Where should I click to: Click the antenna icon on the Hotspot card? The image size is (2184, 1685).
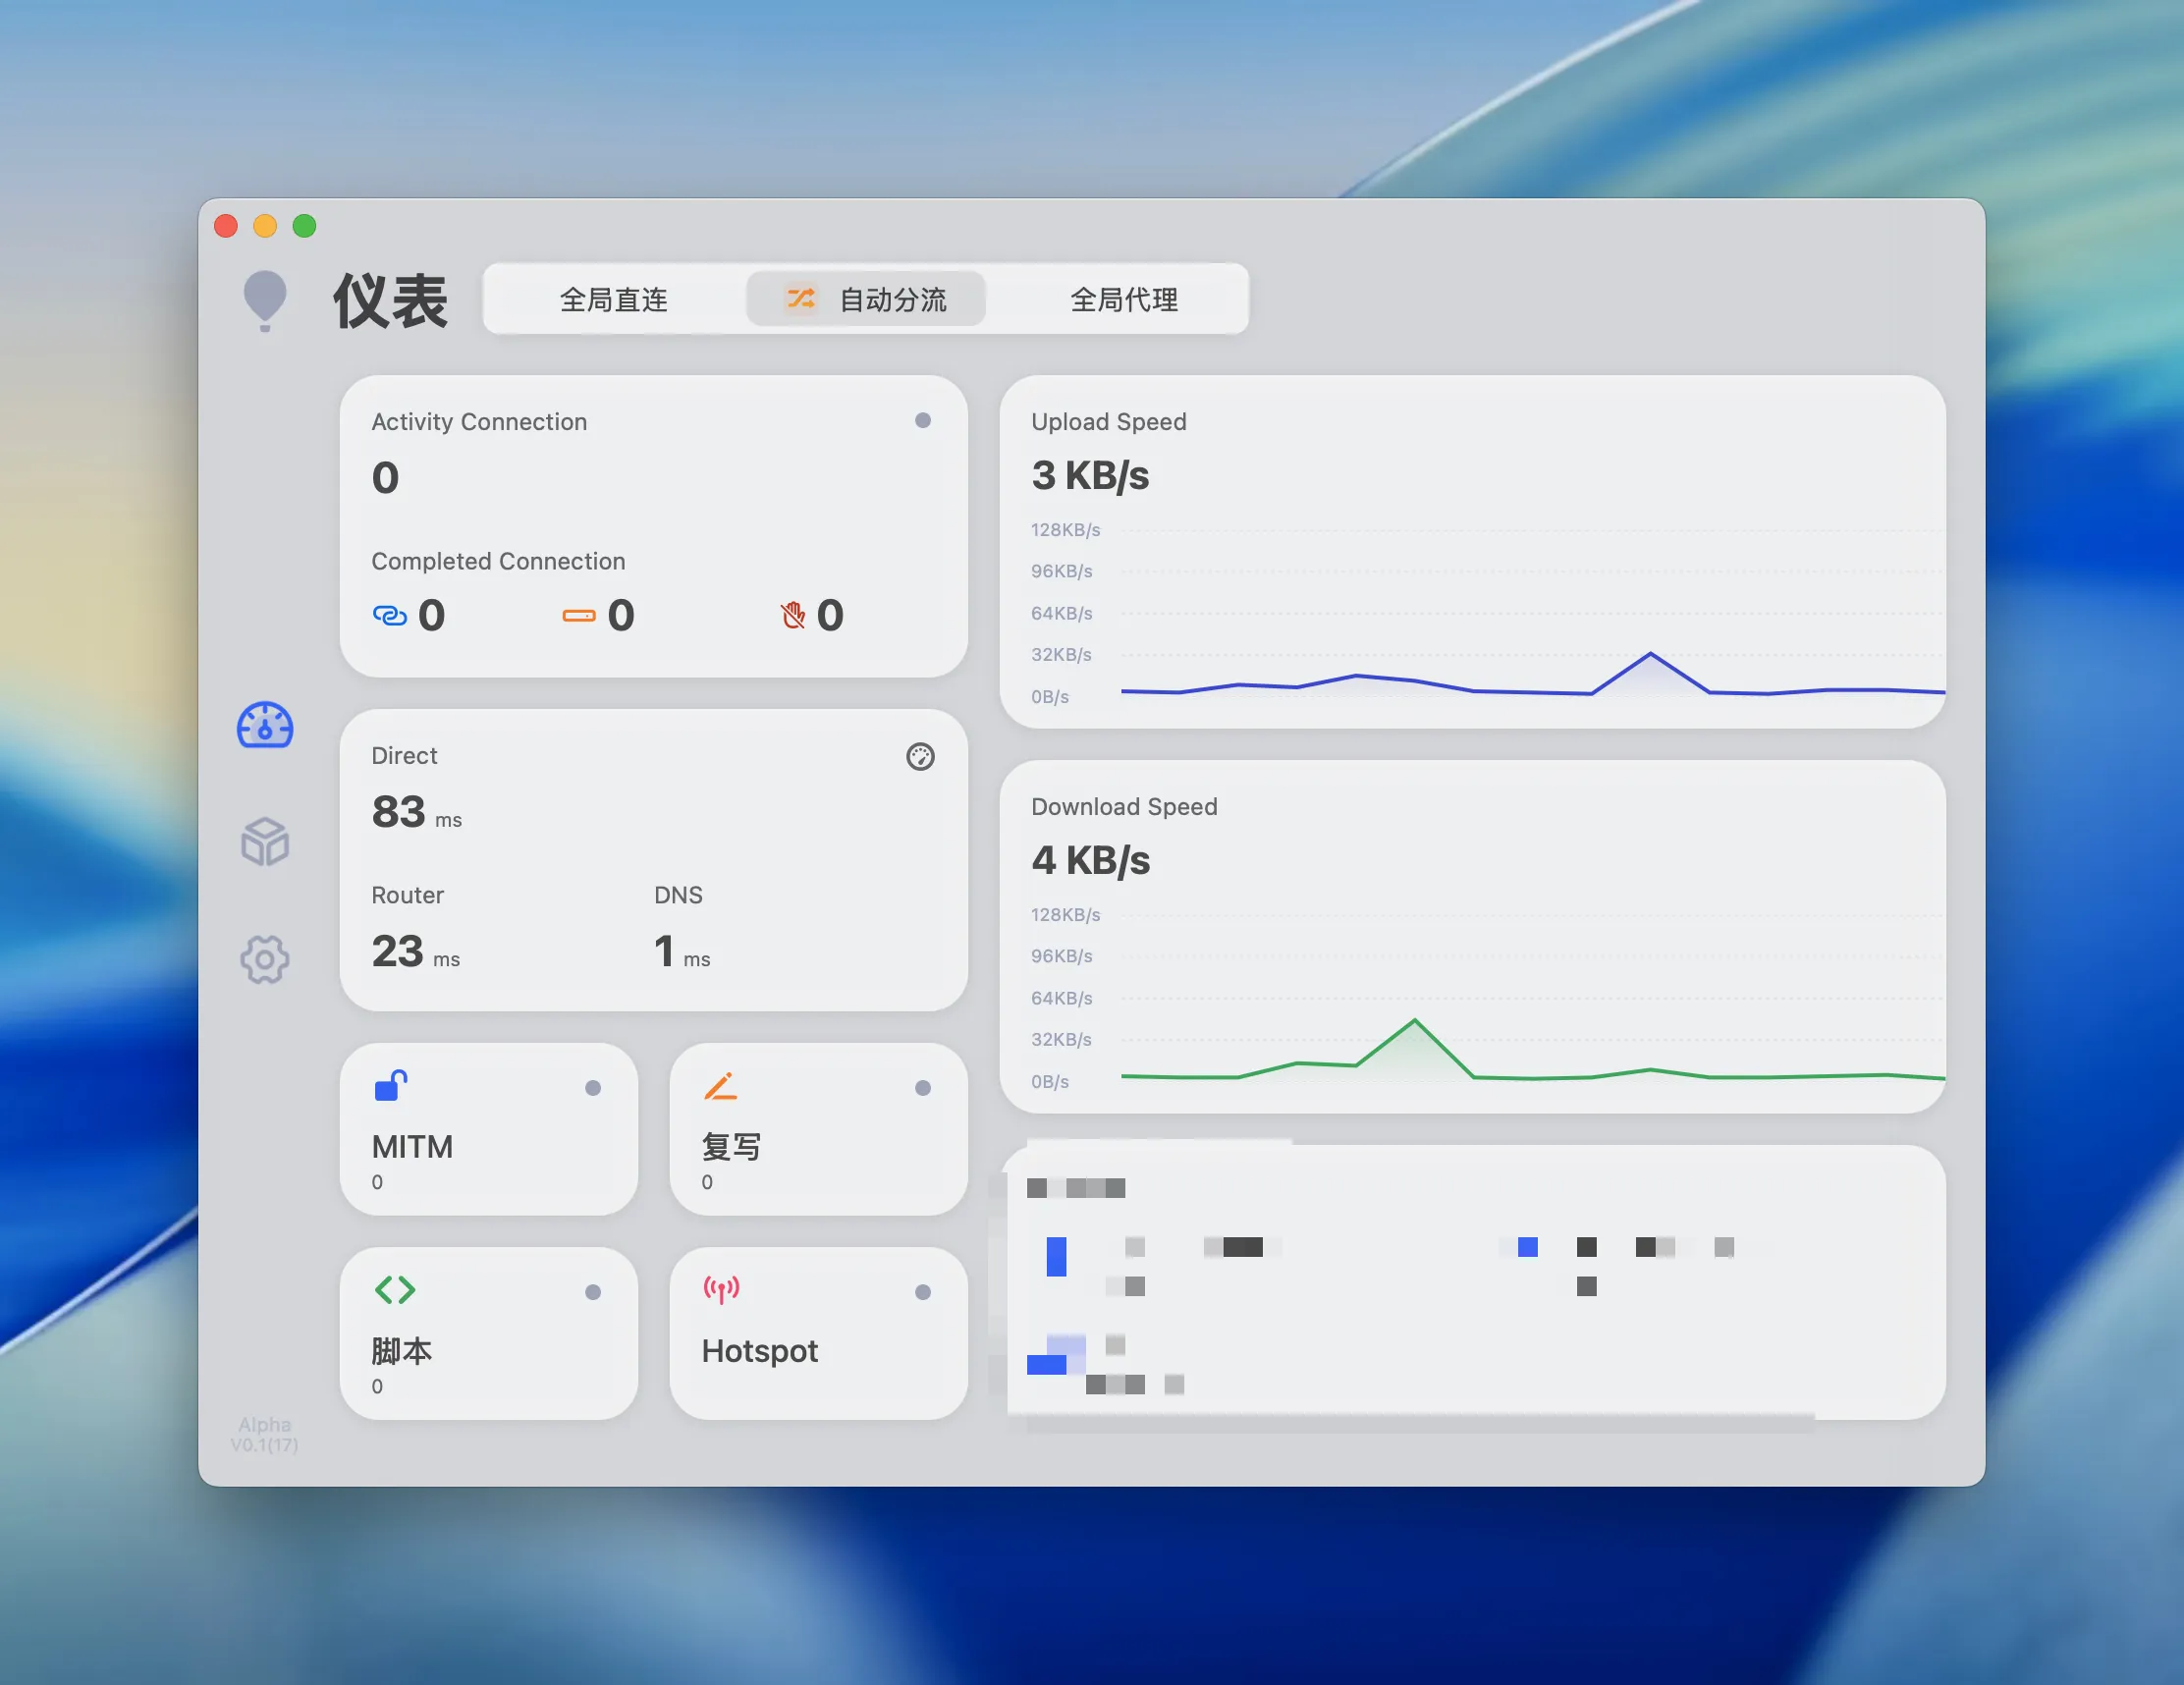point(720,1290)
